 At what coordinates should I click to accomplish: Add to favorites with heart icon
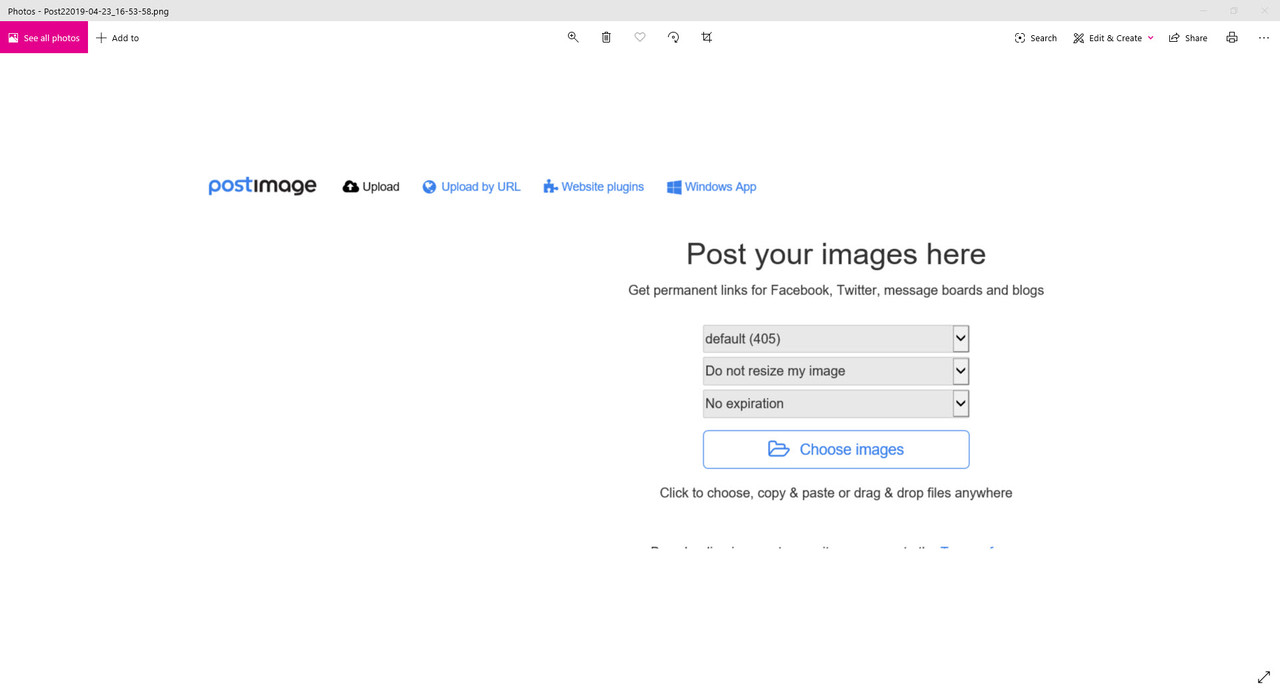(640, 37)
